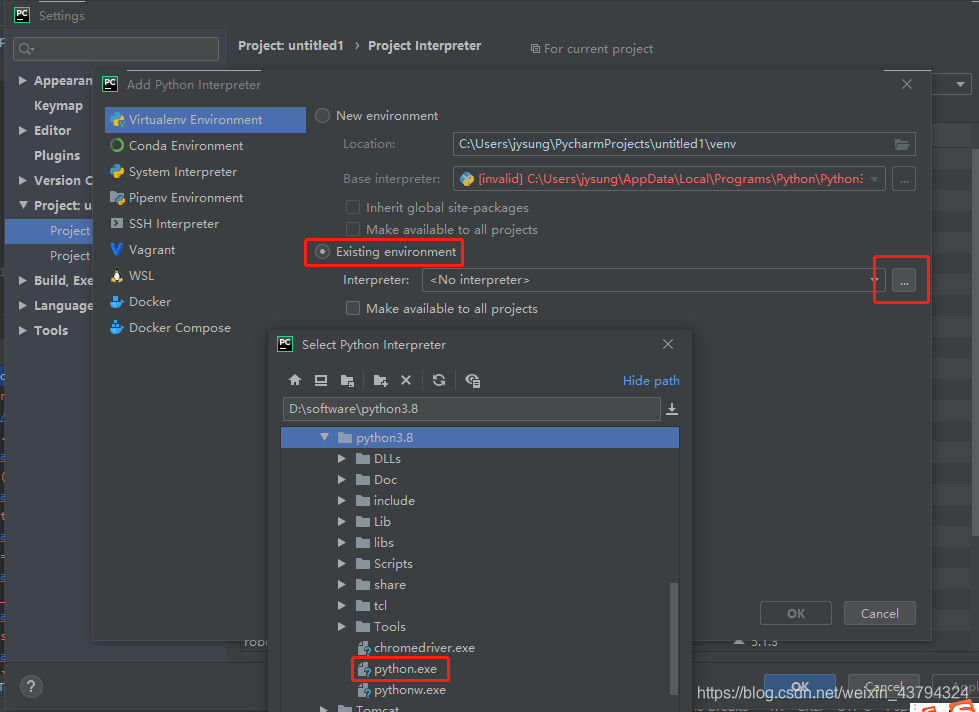This screenshot has height=712, width=979.
Task: Select the New environment radio button
Action: (x=322, y=116)
